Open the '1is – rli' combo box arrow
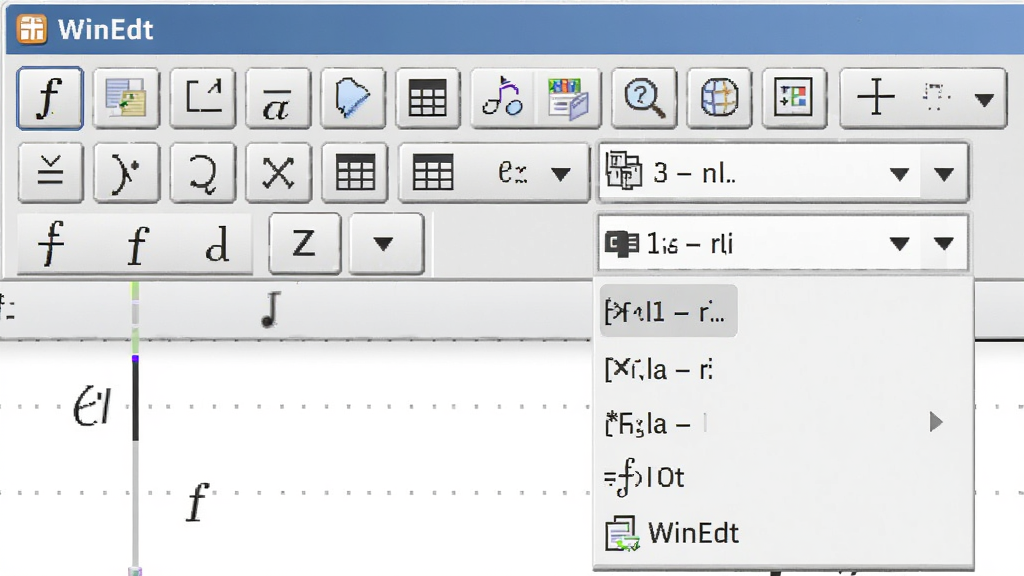Screen dimensions: 1024x576 click(899, 244)
